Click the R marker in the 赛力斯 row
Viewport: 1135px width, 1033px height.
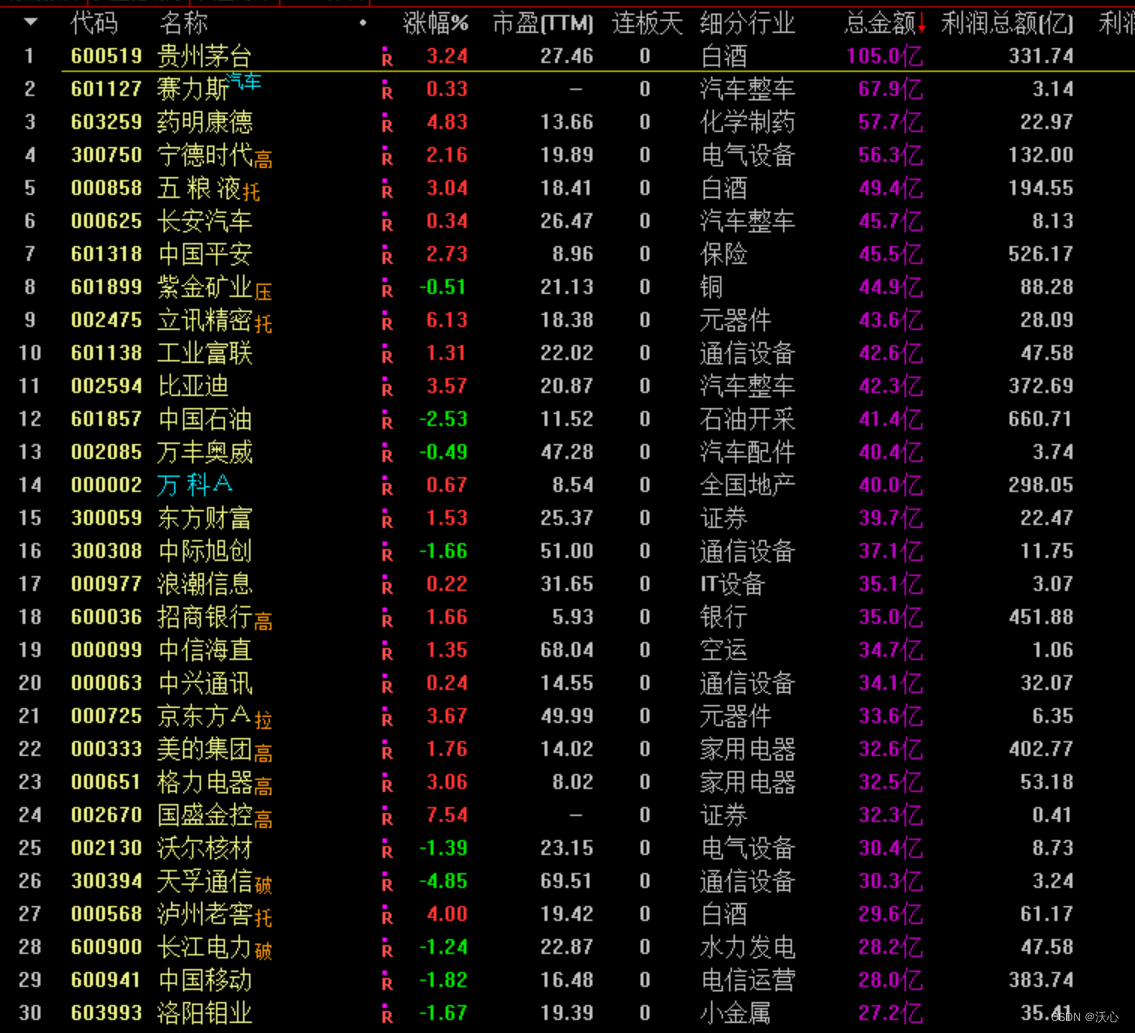387,90
